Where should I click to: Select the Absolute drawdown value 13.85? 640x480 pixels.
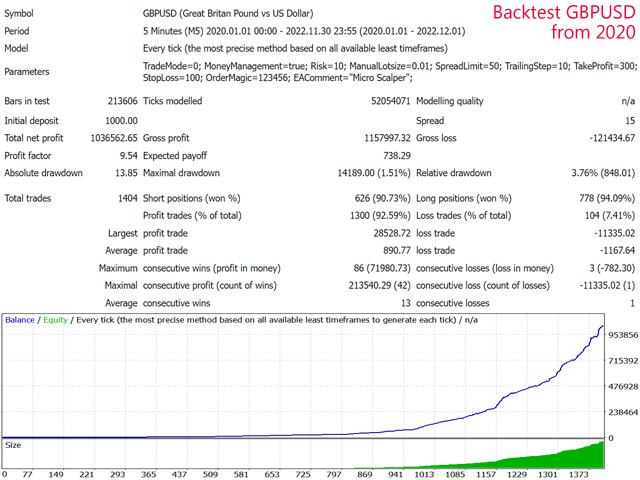pyautogui.click(x=126, y=173)
